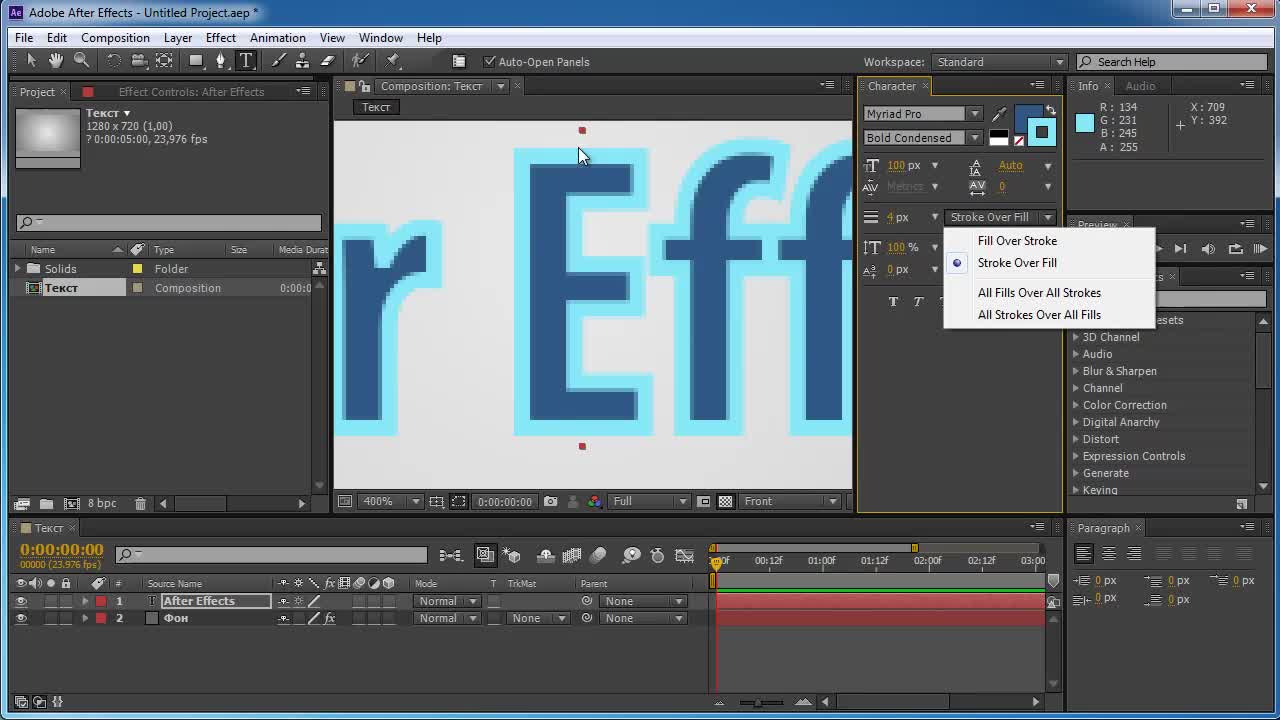Screen dimensions: 1280x720
Task: Select All Fills Over All Strokes
Action: click(1039, 293)
